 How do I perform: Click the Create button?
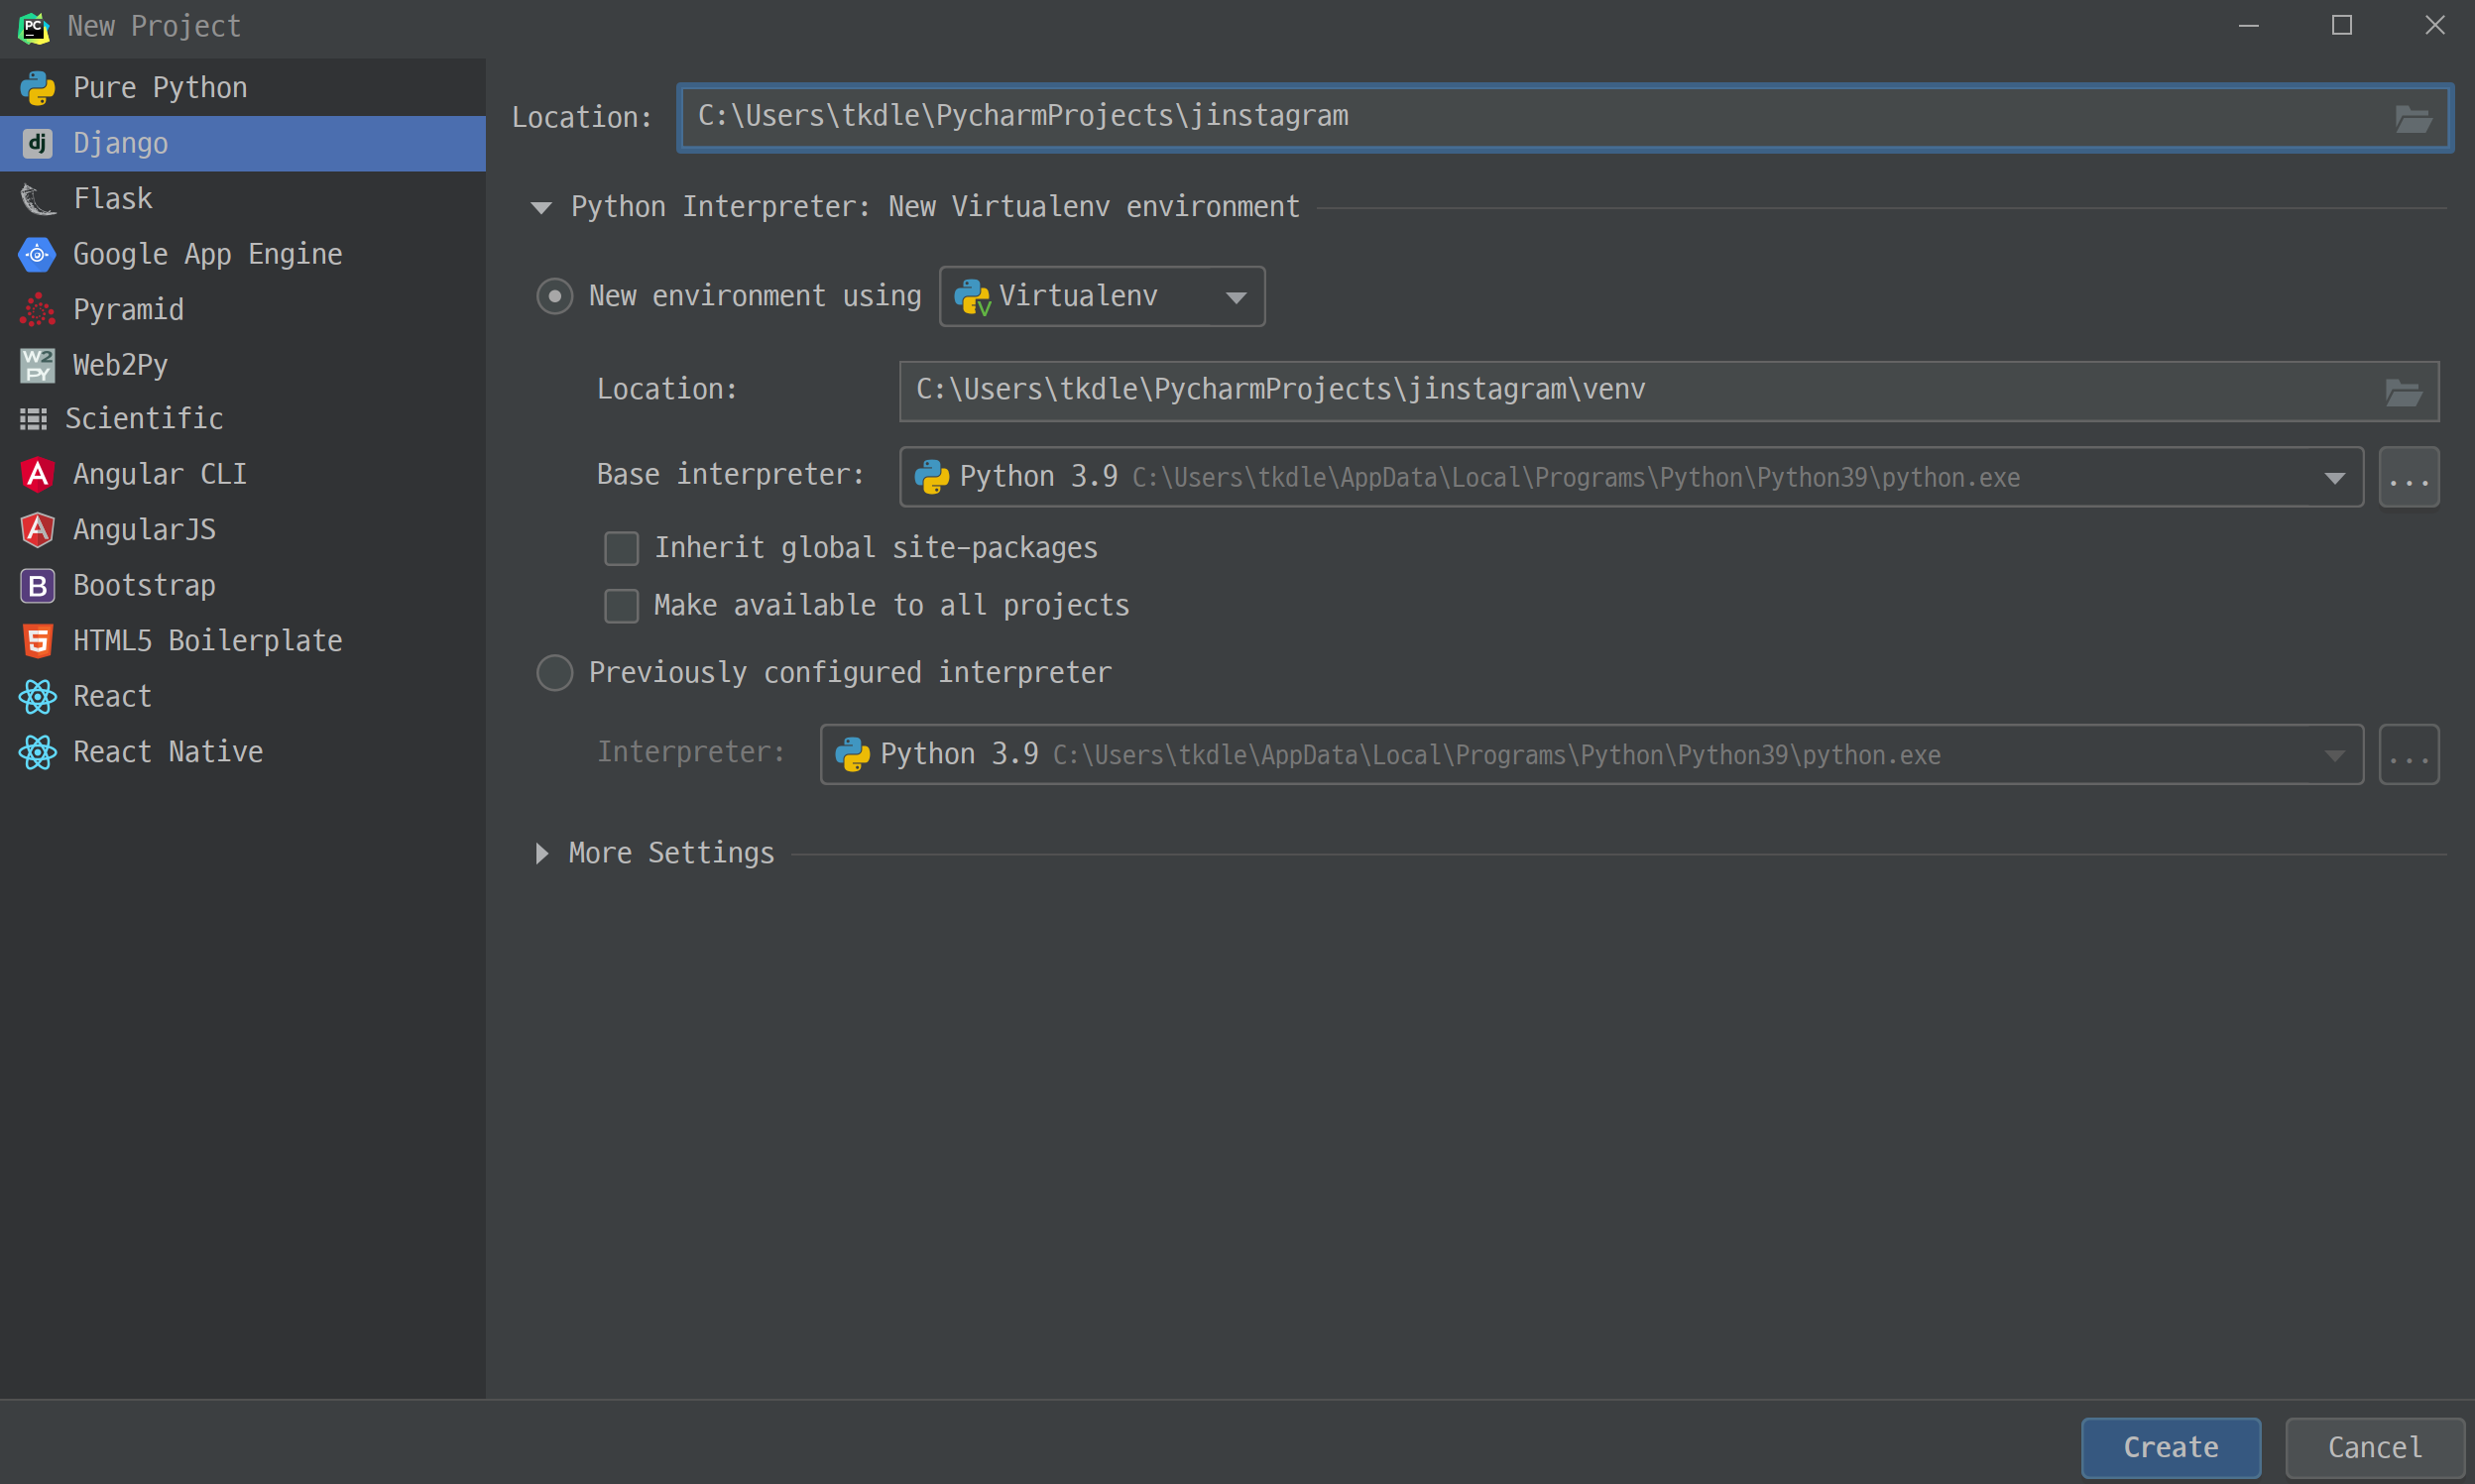point(2170,1446)
